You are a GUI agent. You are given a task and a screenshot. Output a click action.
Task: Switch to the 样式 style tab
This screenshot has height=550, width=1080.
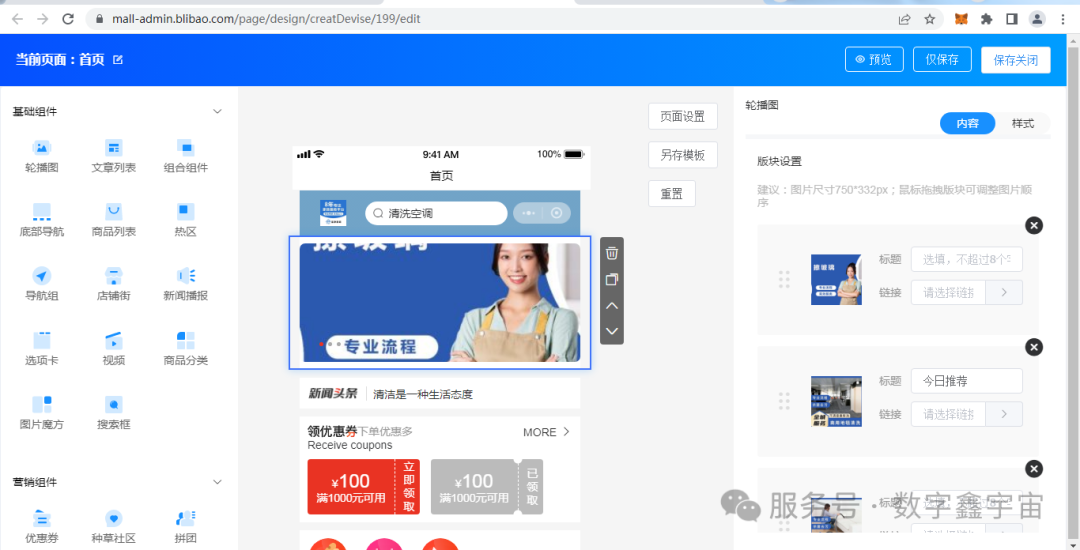[1023, 123]
